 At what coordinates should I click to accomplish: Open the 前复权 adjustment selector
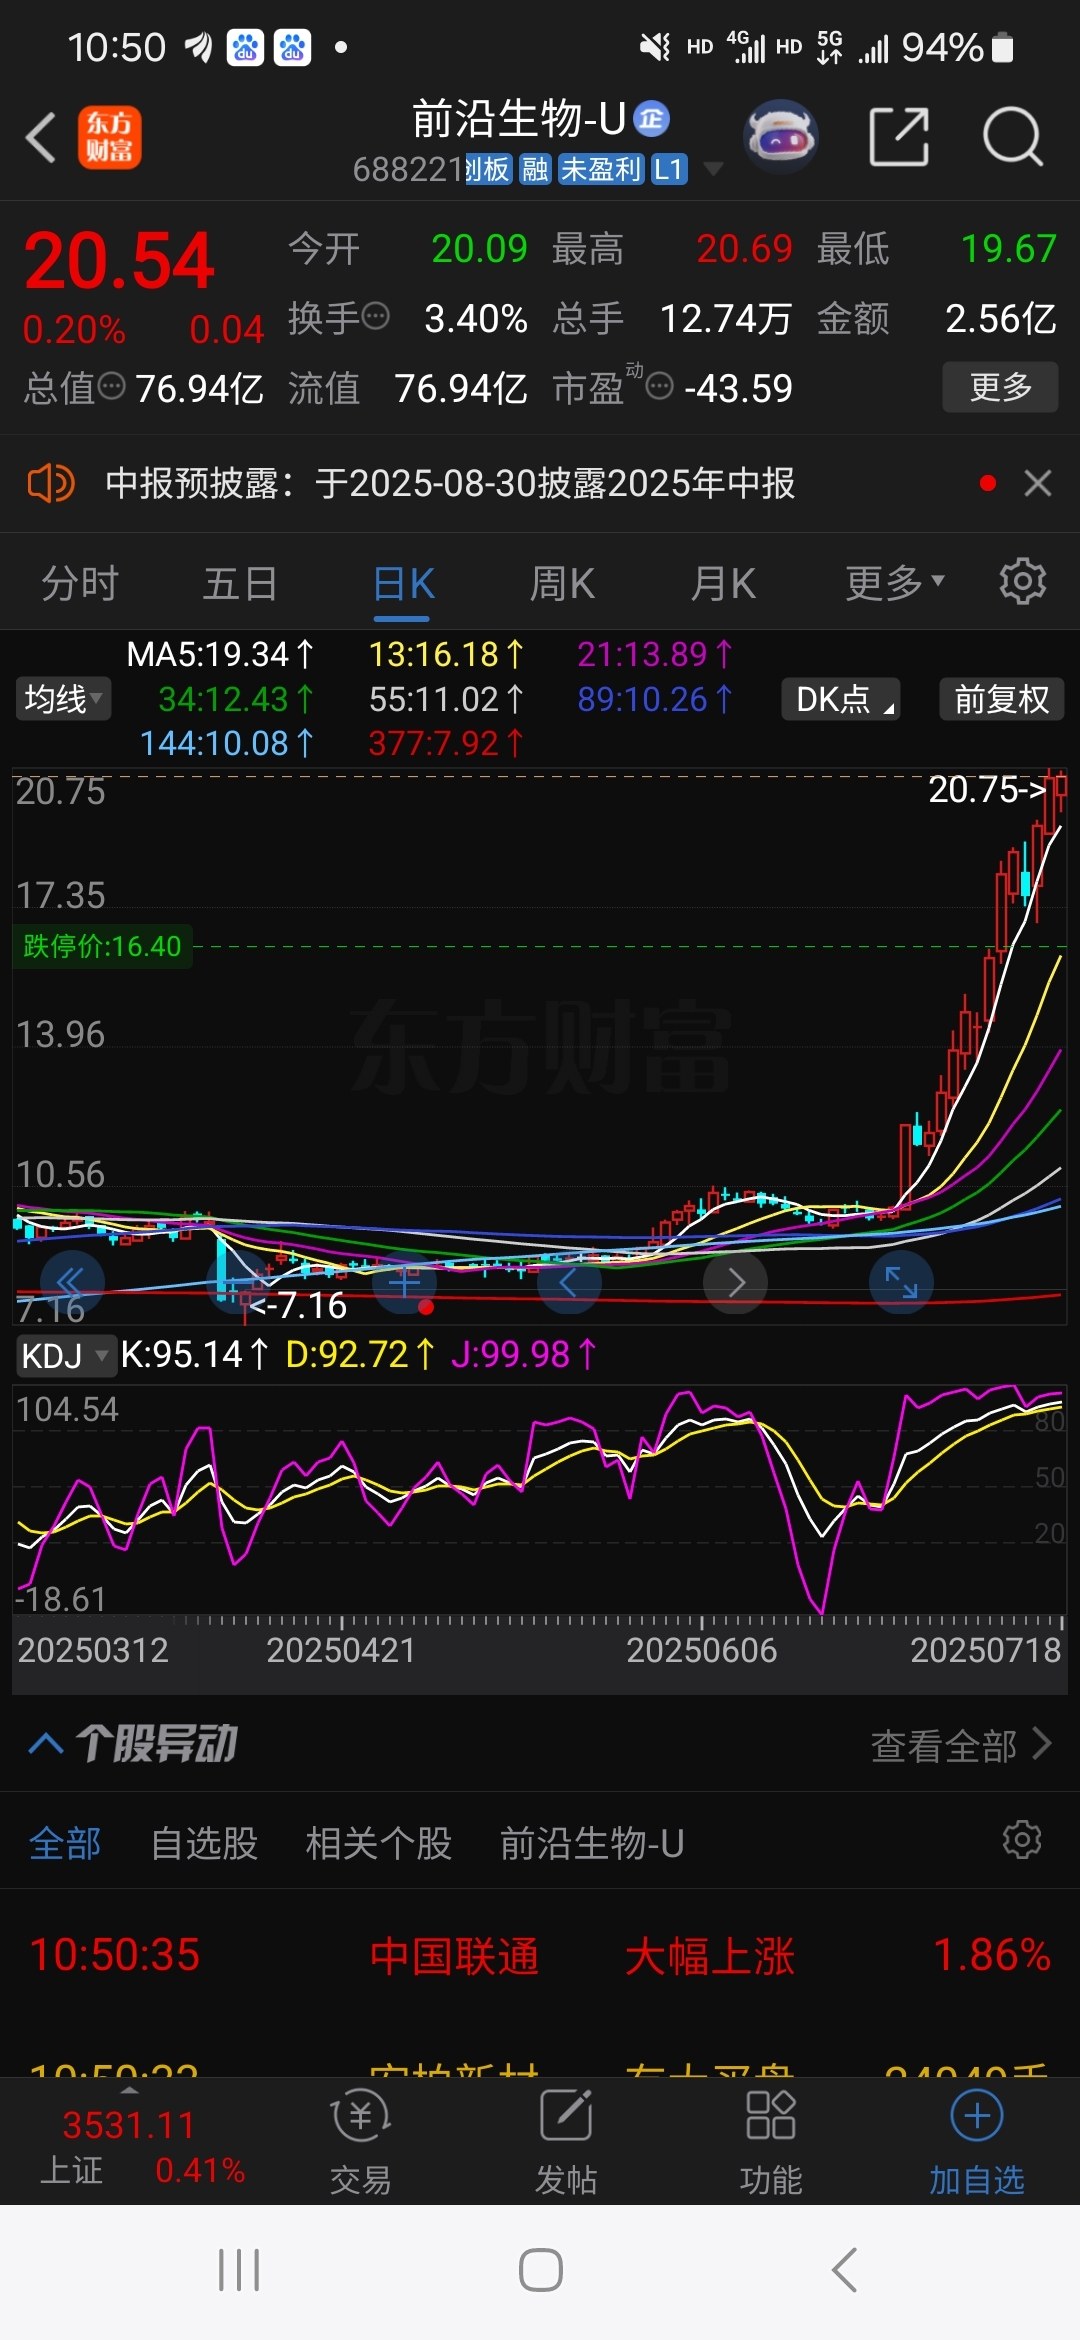pos(1001,699)
